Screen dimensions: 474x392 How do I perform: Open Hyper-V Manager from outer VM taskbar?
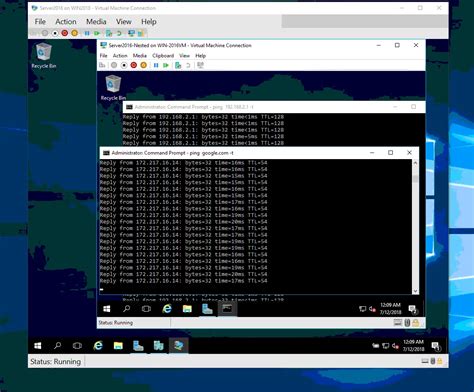click(x=158, y=346)
